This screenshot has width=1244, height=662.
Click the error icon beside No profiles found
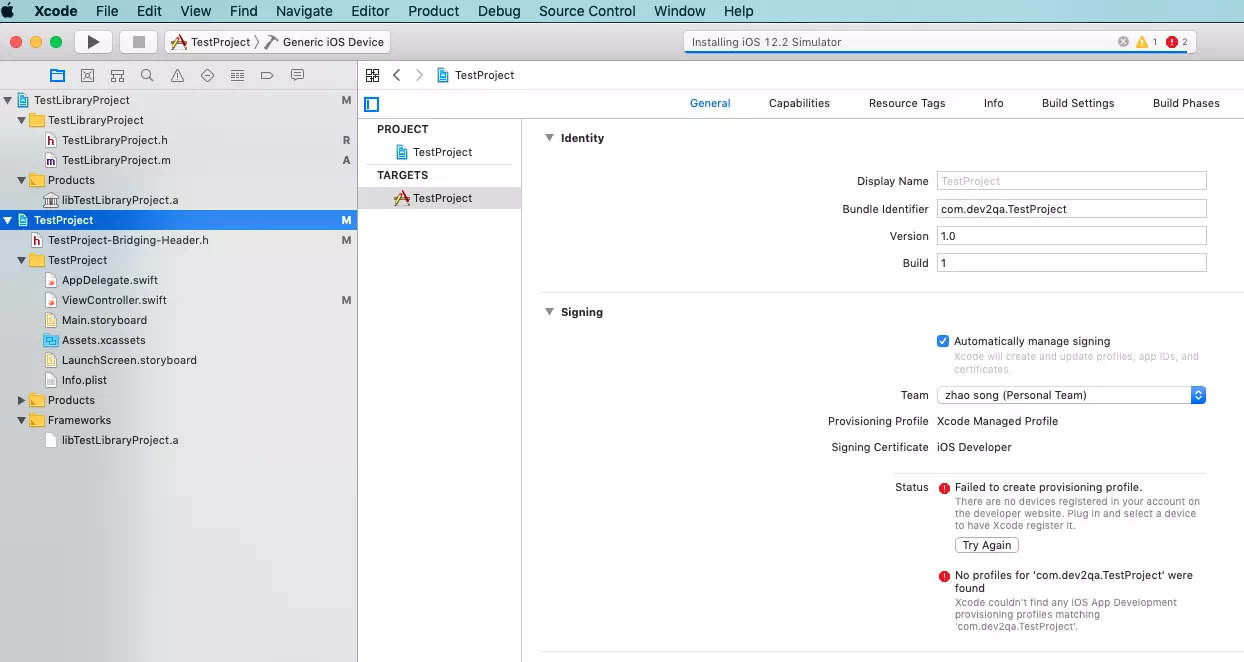944,576
